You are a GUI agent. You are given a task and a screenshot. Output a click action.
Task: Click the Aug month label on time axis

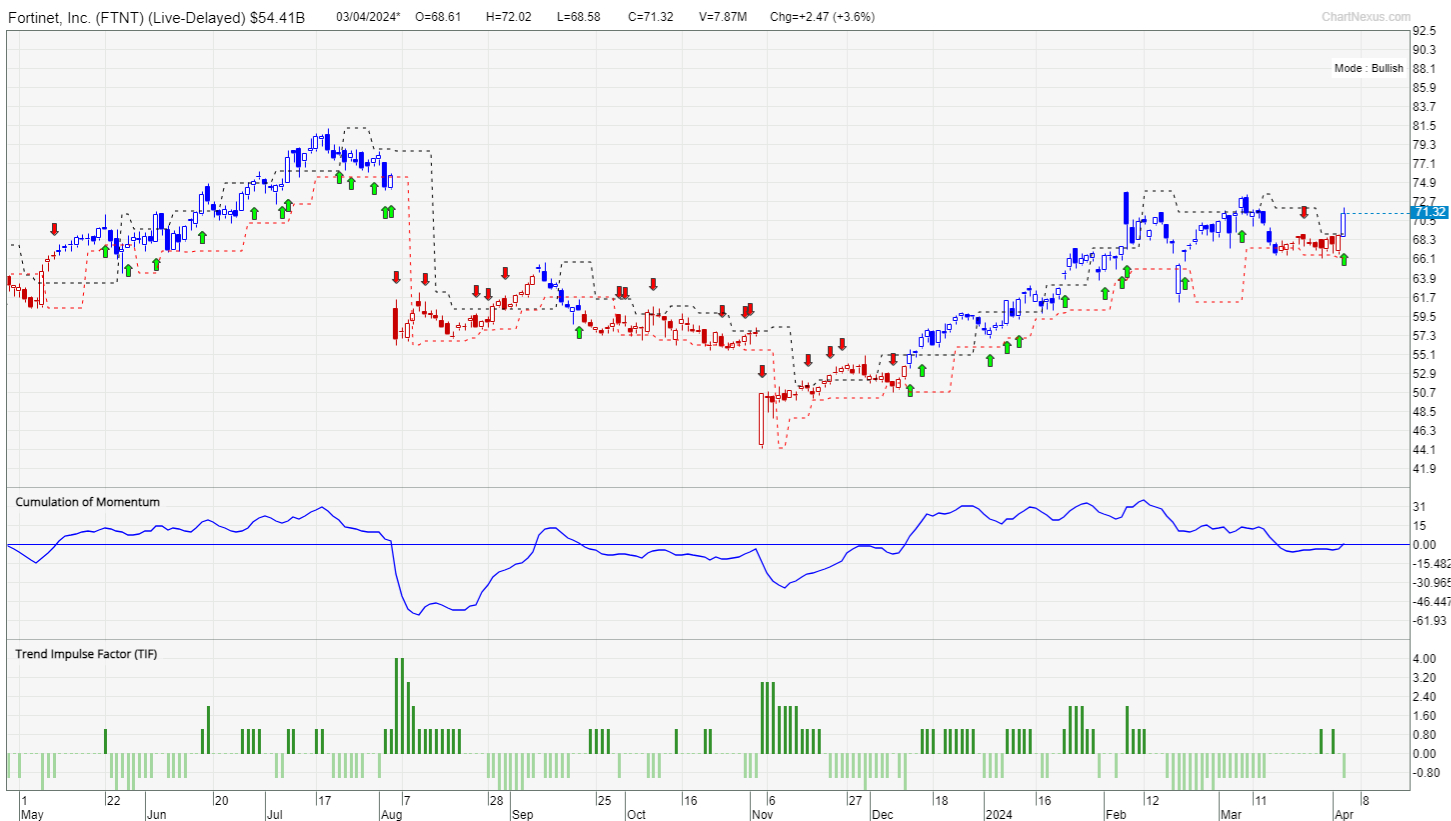tap(391, 815)
